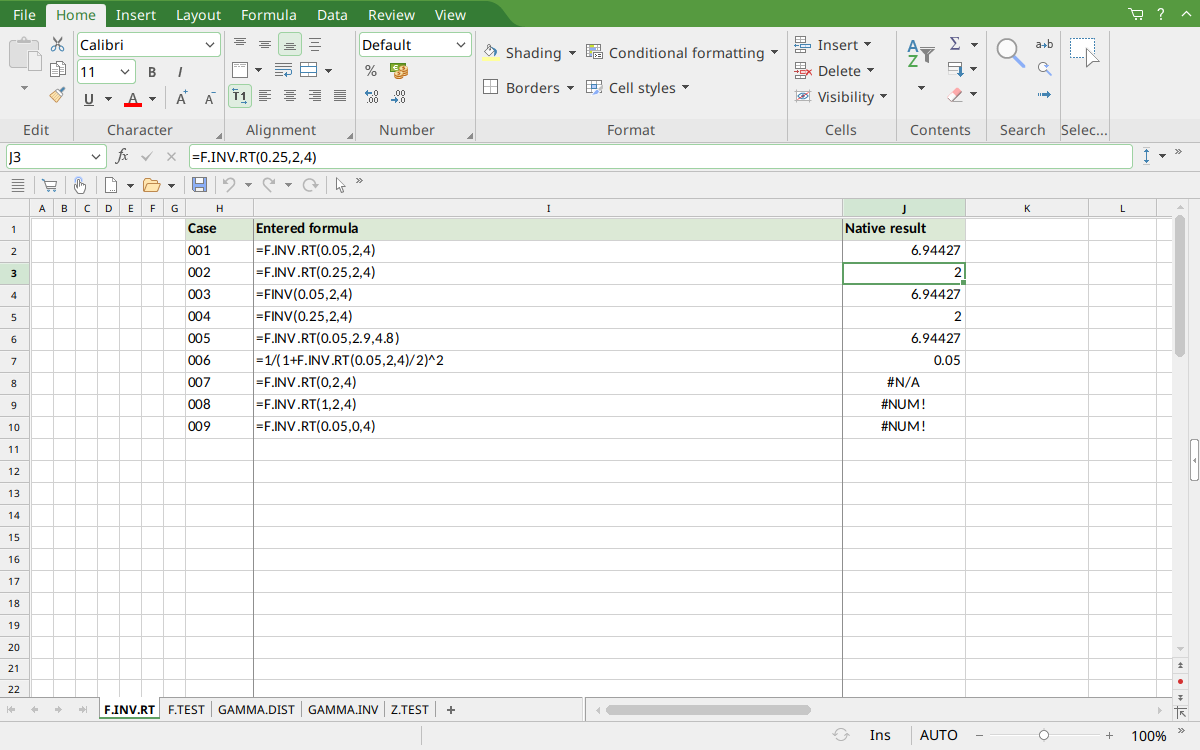Click the AutoSum sigma icon
Viewport: 1200px width, 750px height.
pyautogui.click(x=955, y=44)
